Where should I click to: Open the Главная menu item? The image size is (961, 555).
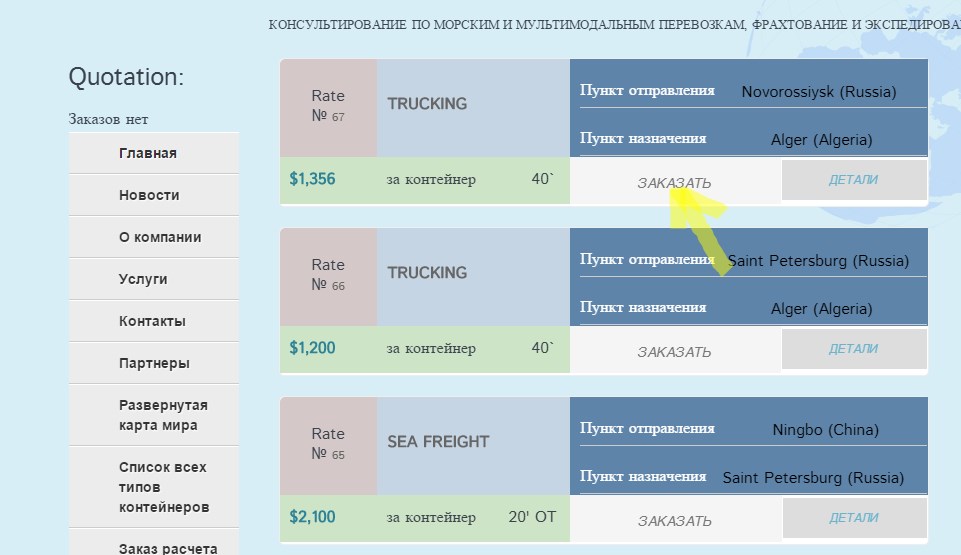147,153
